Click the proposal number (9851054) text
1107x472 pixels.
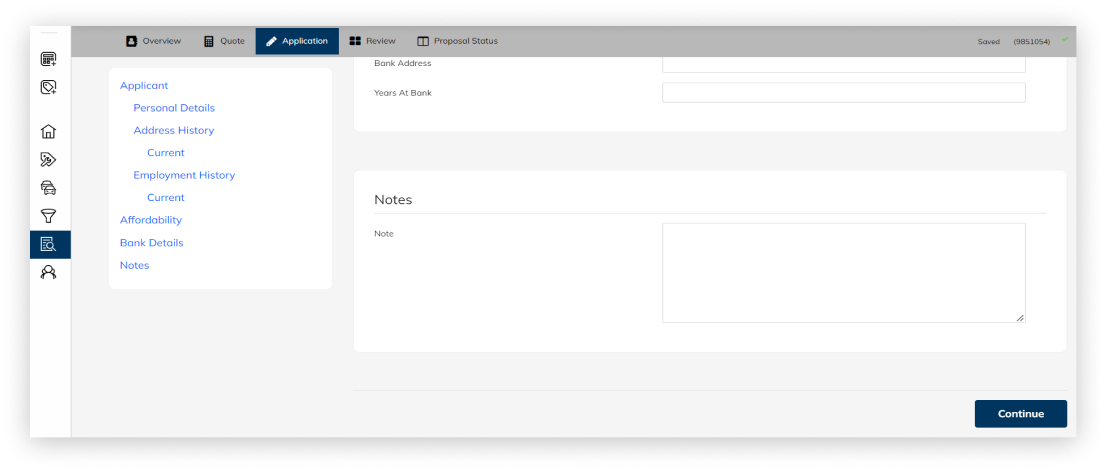(x=1031, y=42)
